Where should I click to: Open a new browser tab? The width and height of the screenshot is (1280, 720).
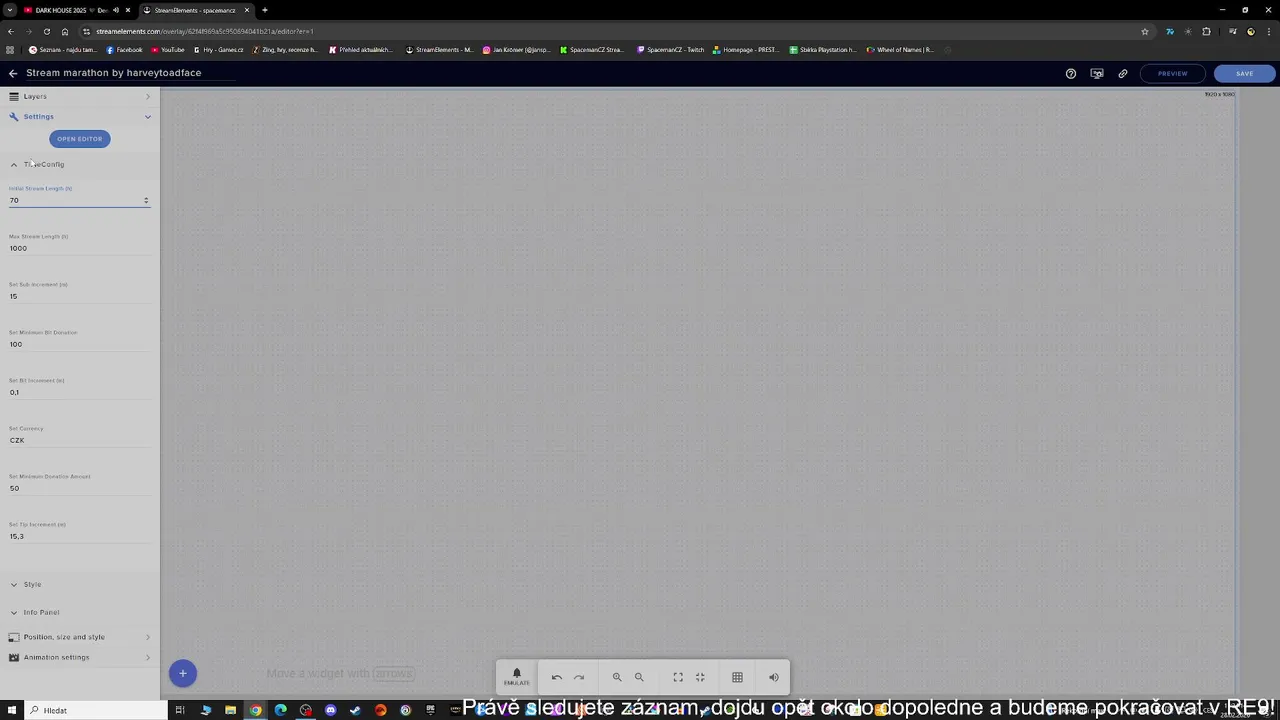[x=265, y=10]
